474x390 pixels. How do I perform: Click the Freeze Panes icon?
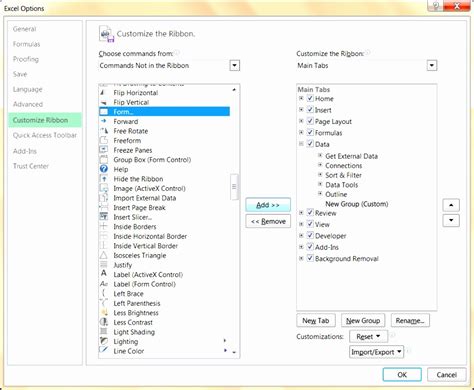[104, 150]
